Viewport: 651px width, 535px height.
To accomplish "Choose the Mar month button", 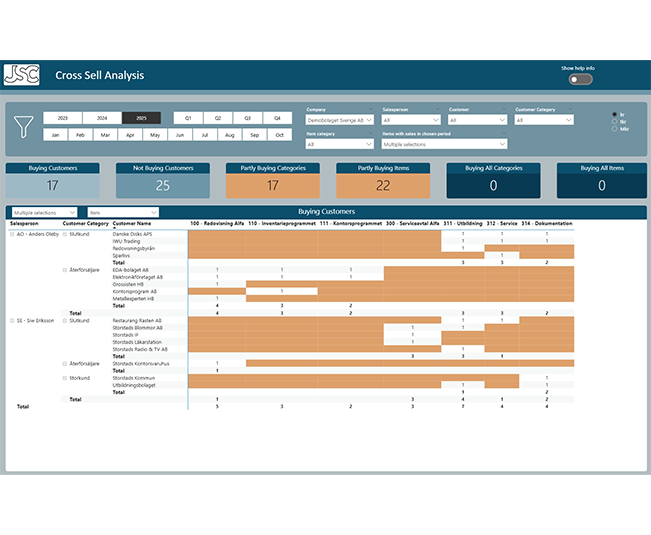I will pyautogui.click(x=105, y=135).
